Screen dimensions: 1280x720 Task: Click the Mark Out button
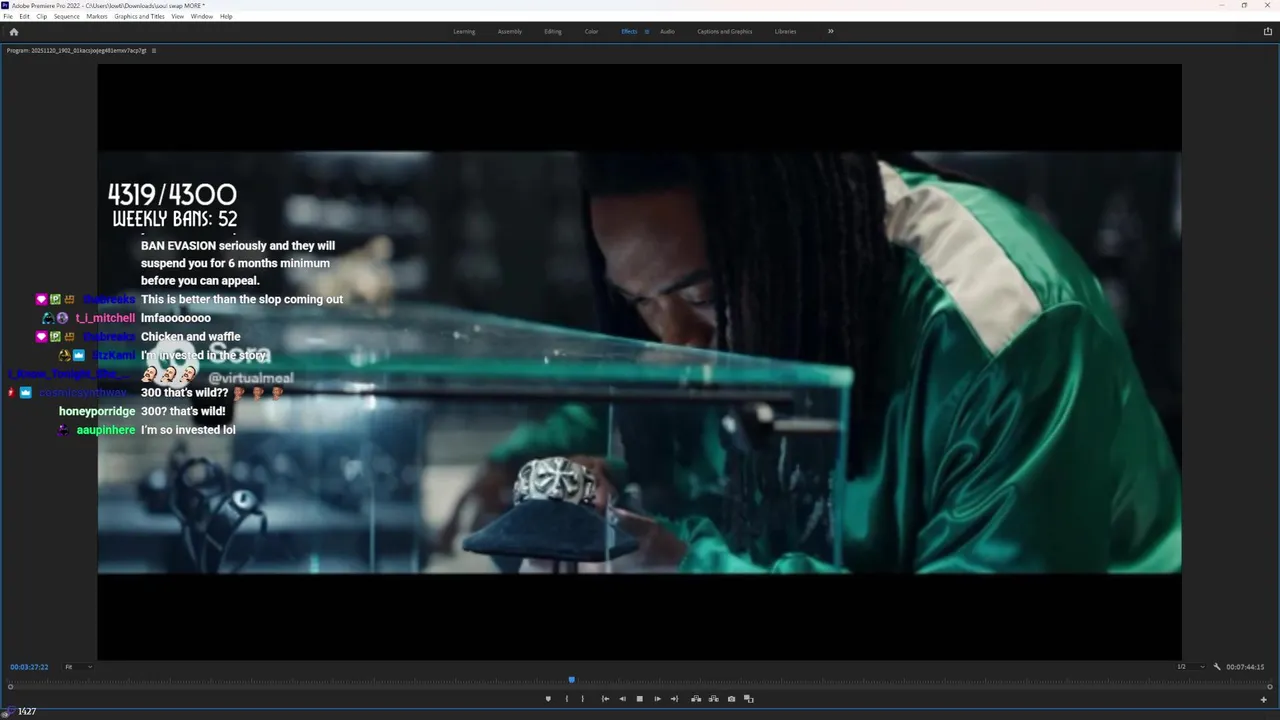pos(583,699)
